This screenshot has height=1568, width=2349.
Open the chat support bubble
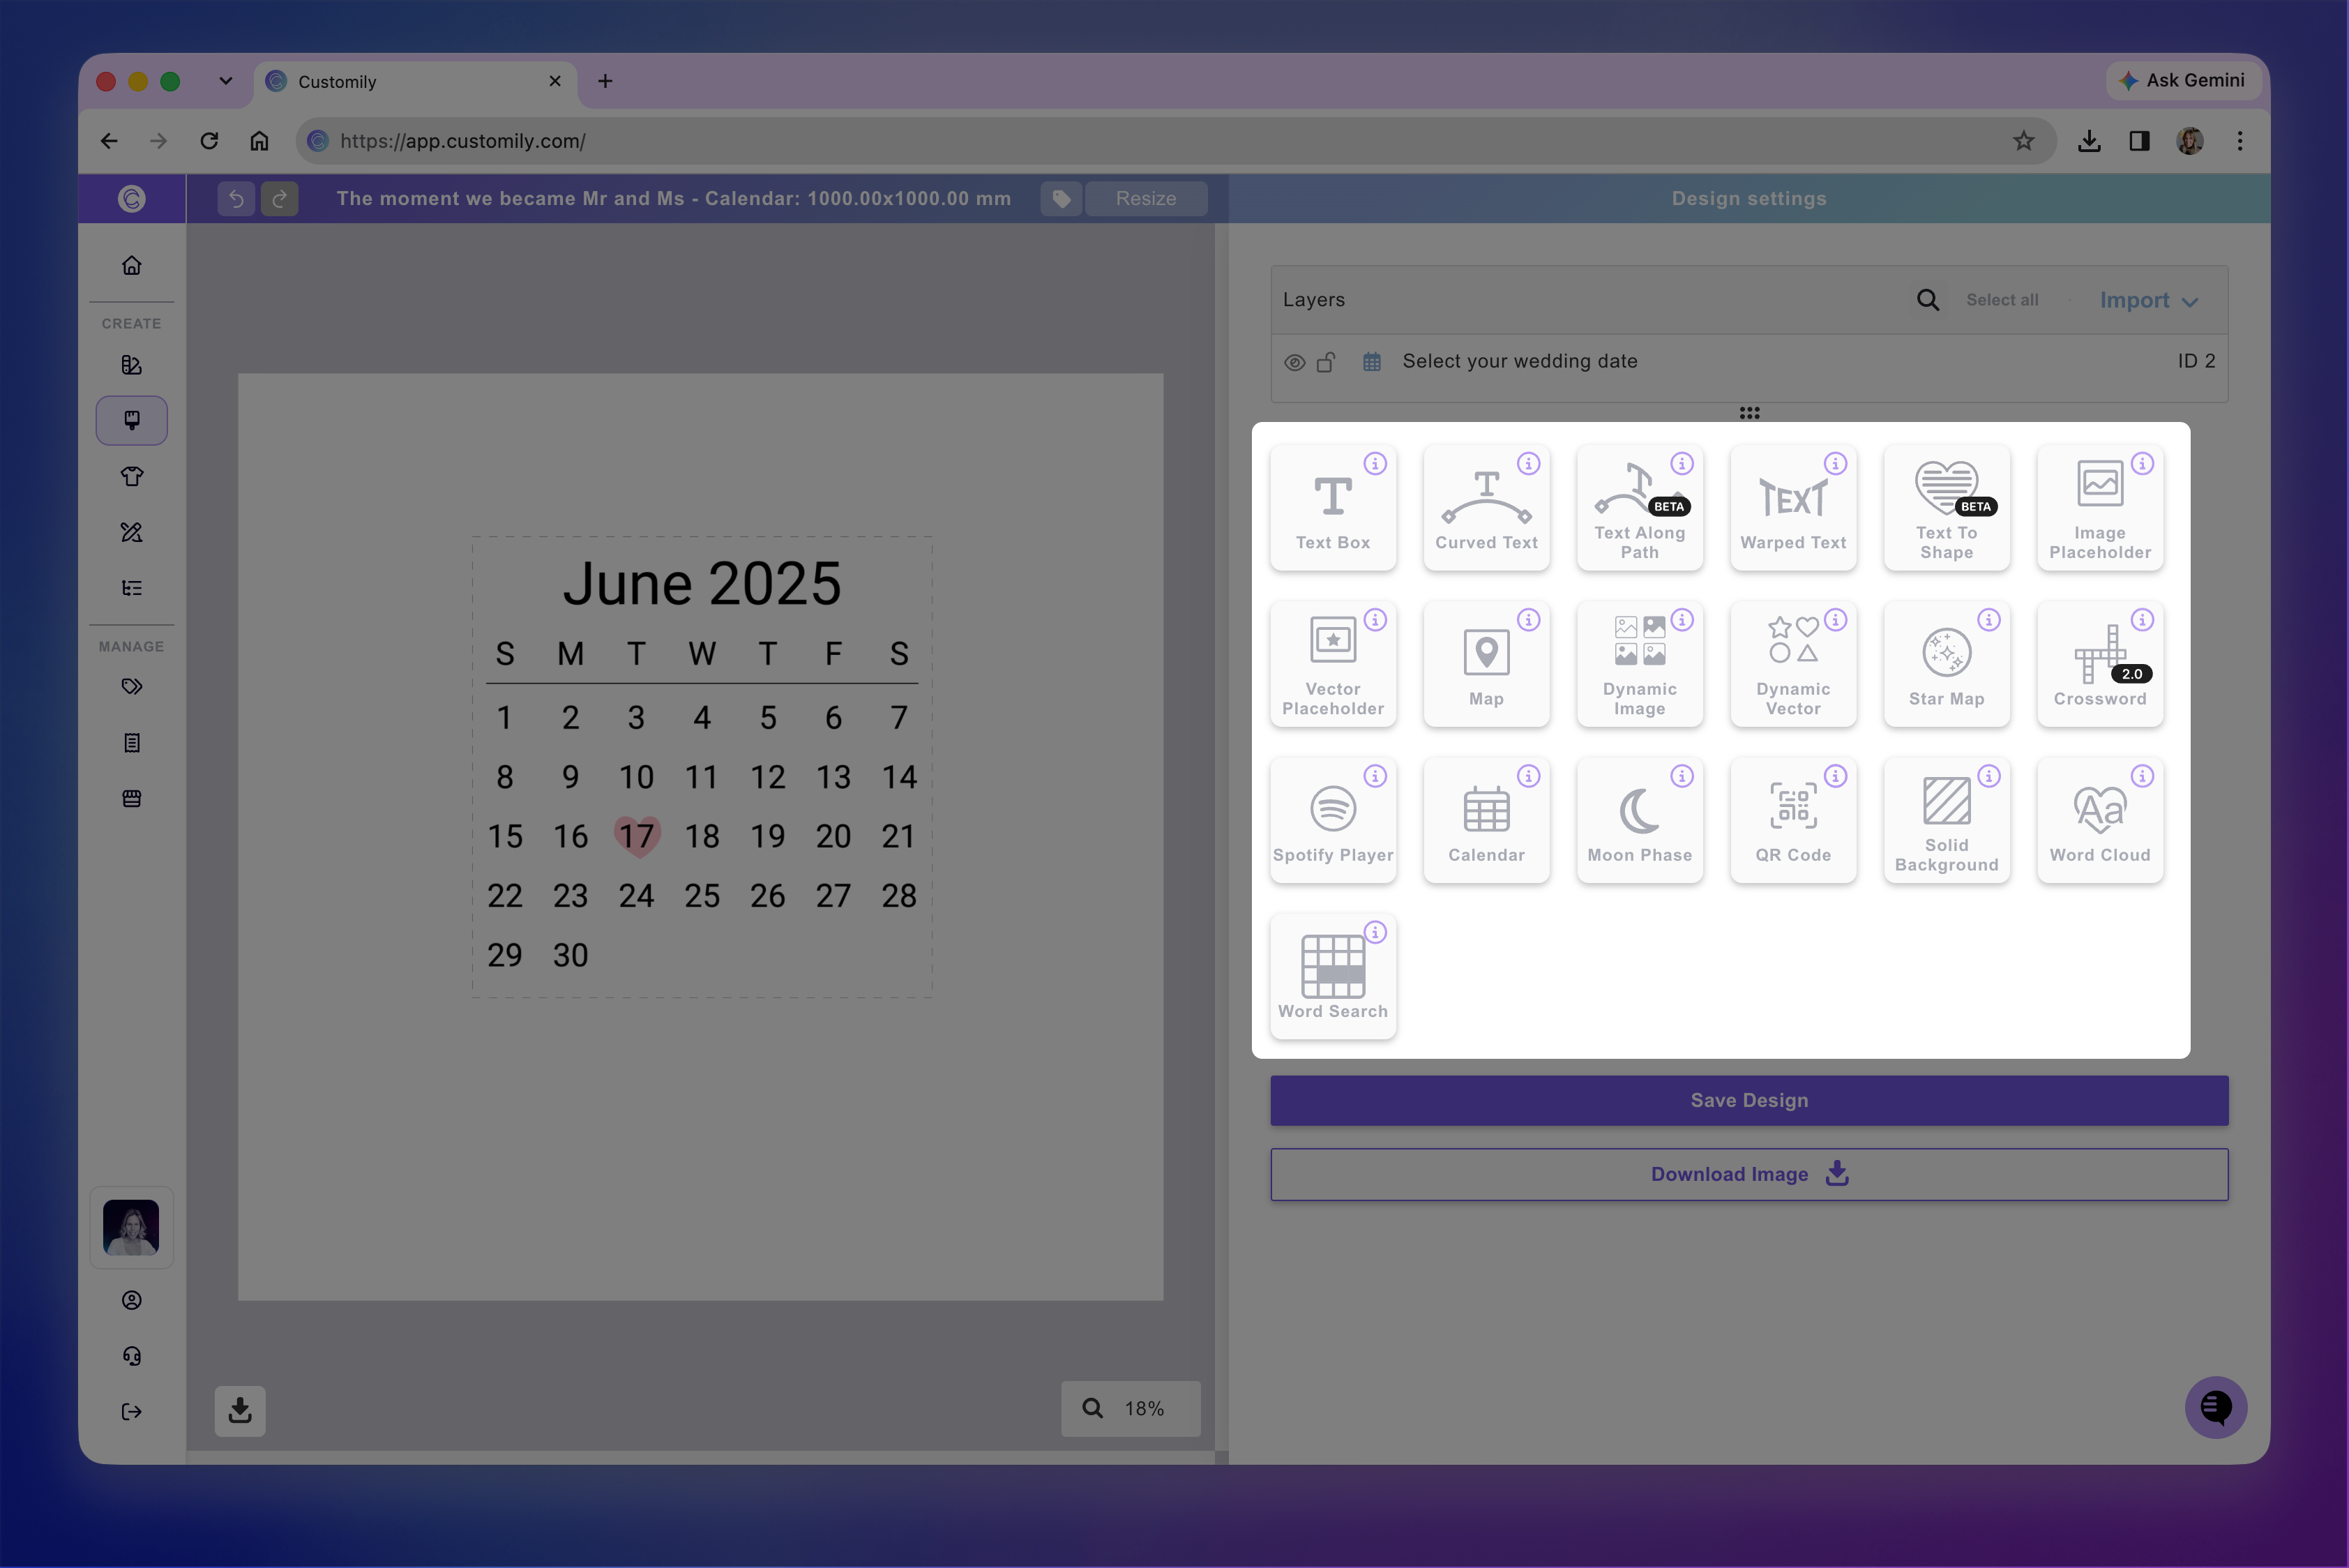pos(2215,1407)
